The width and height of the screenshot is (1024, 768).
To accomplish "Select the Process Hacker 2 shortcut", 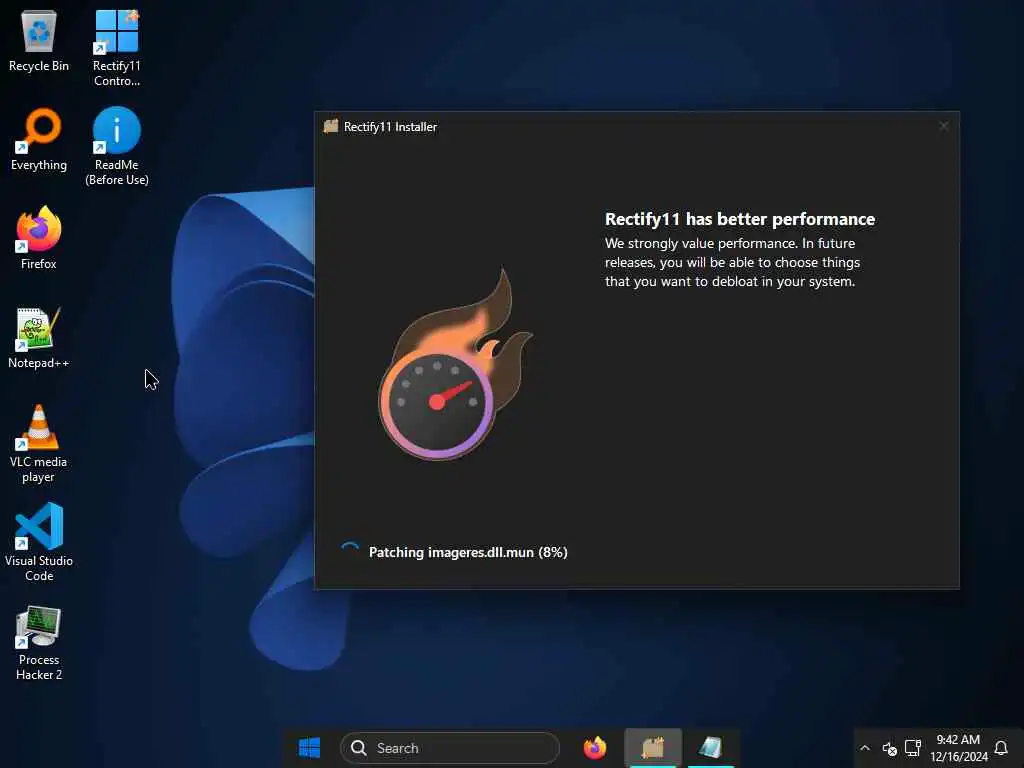I will 39,643.
